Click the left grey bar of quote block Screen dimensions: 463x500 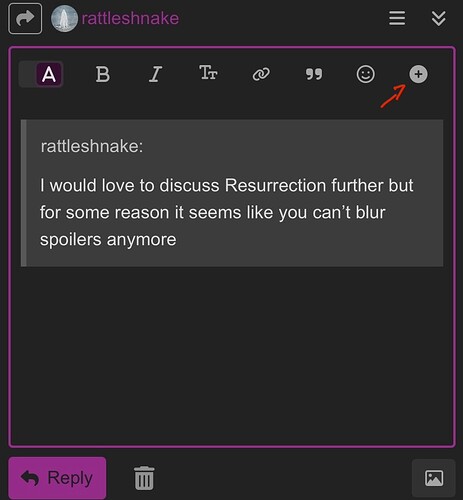[24, 193]
